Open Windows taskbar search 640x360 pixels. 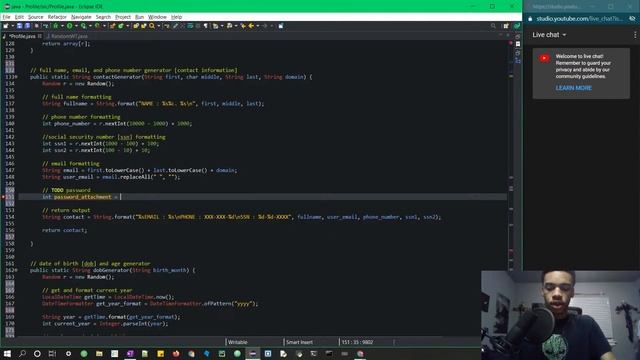(22, 354)
